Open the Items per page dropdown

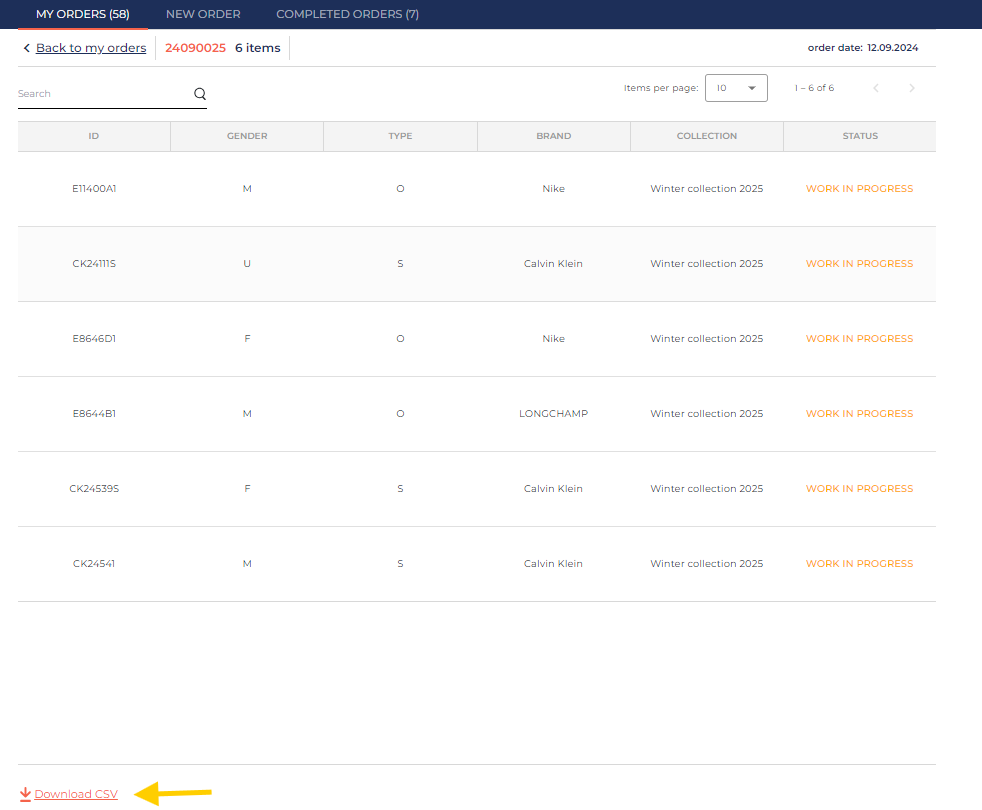point(736,88)
